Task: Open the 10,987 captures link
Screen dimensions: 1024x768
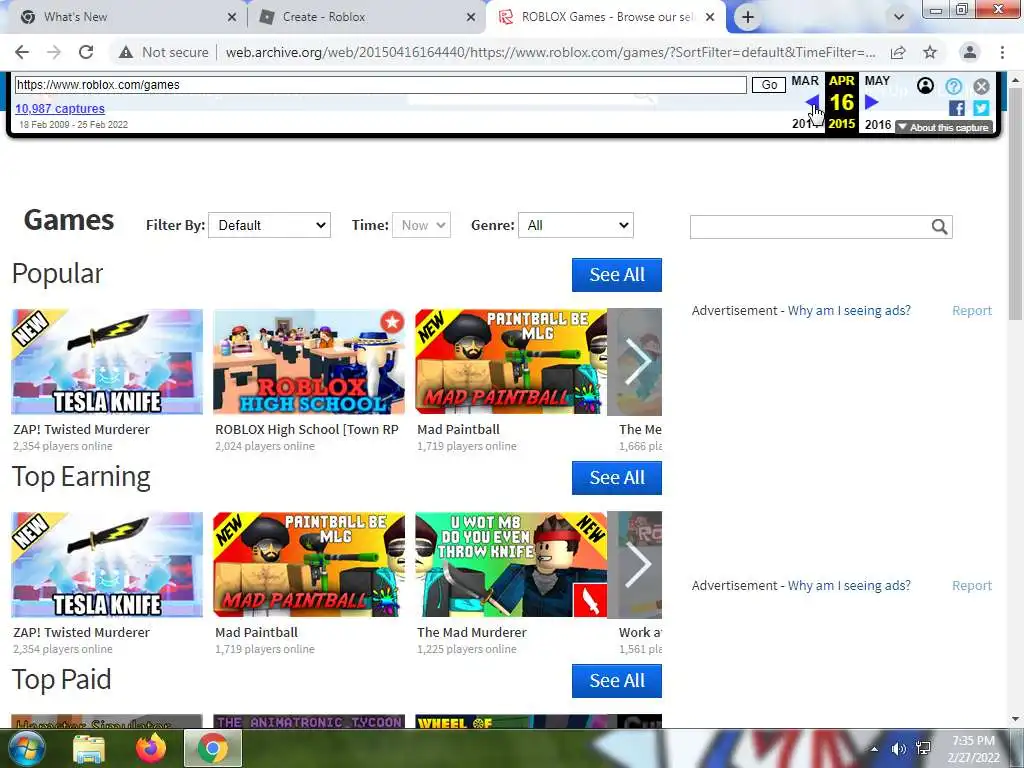Action: coord(59,108)
